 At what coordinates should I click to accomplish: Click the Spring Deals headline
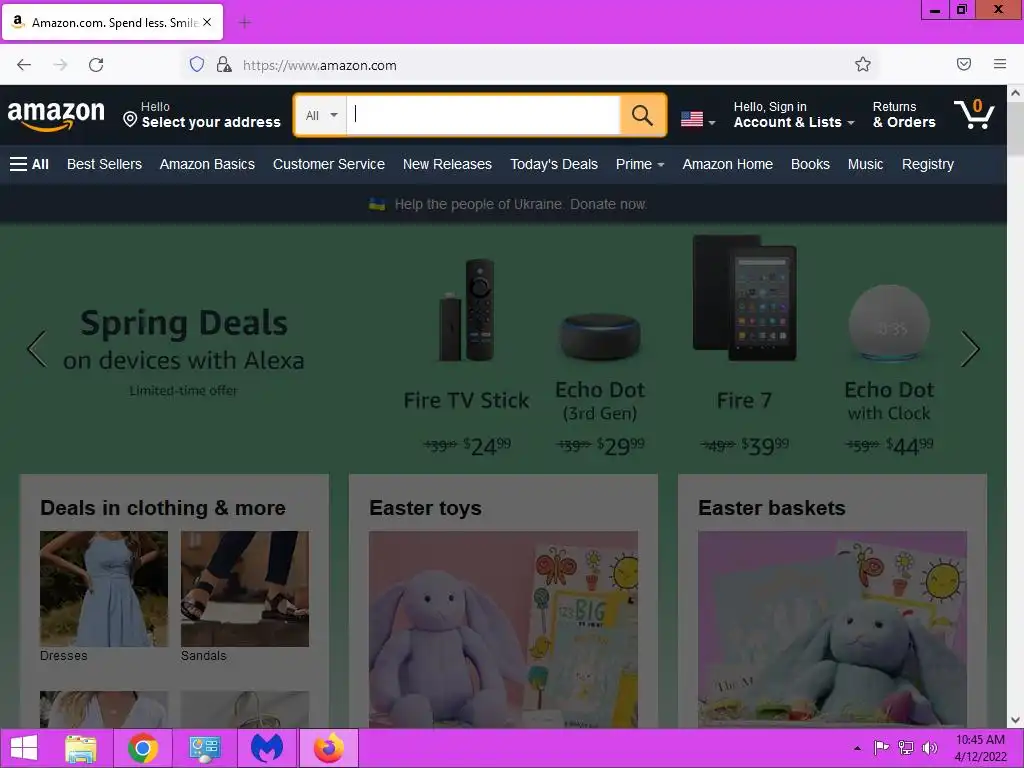184,323
